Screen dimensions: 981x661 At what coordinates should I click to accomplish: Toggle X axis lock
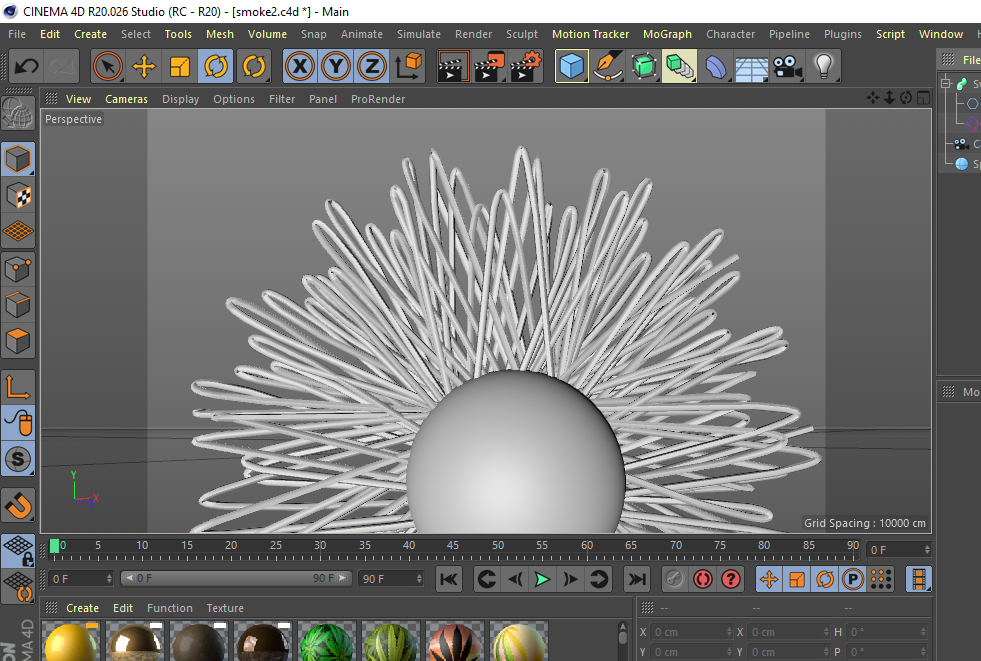click(x=300, y=66)
